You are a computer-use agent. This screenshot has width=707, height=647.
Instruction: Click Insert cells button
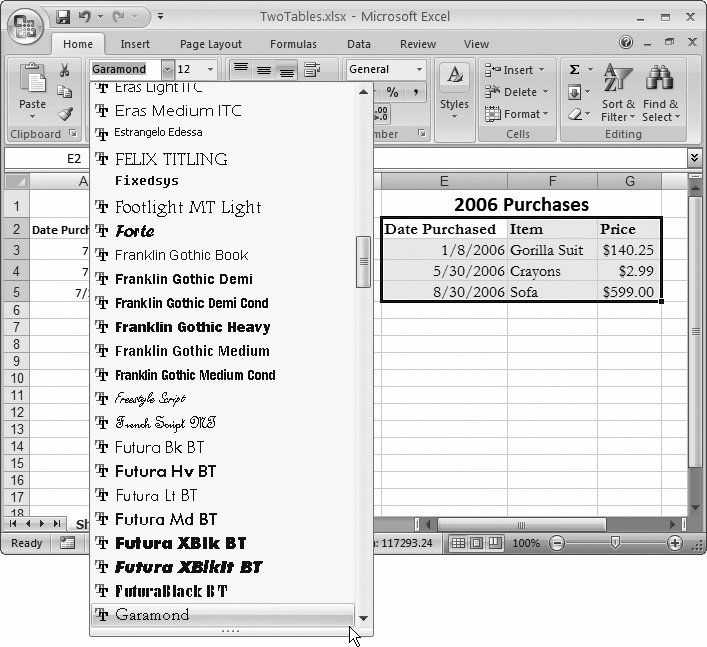click(x=515, y=70)
